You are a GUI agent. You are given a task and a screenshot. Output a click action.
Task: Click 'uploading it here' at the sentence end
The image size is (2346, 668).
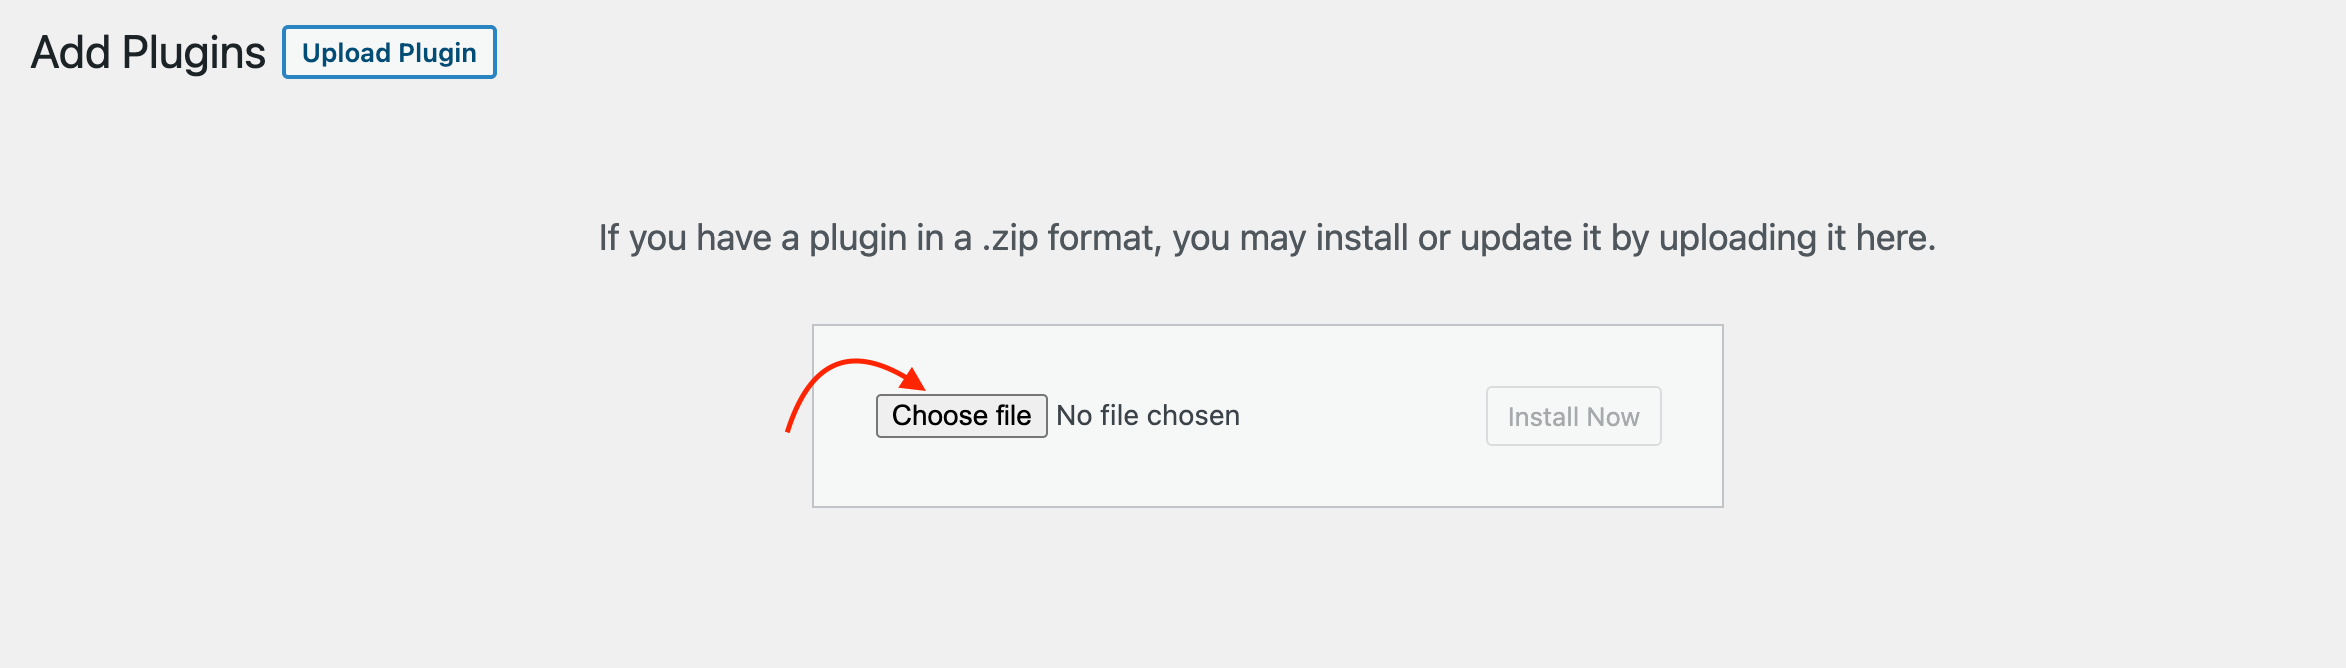[1797, 238]
